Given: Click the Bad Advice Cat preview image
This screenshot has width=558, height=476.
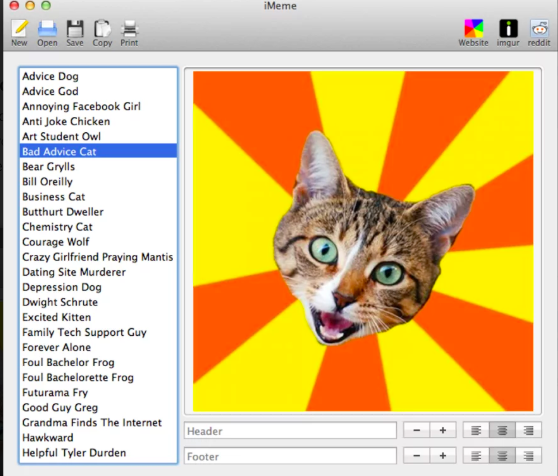Looking at the screenshot, I should coord(363,241).
